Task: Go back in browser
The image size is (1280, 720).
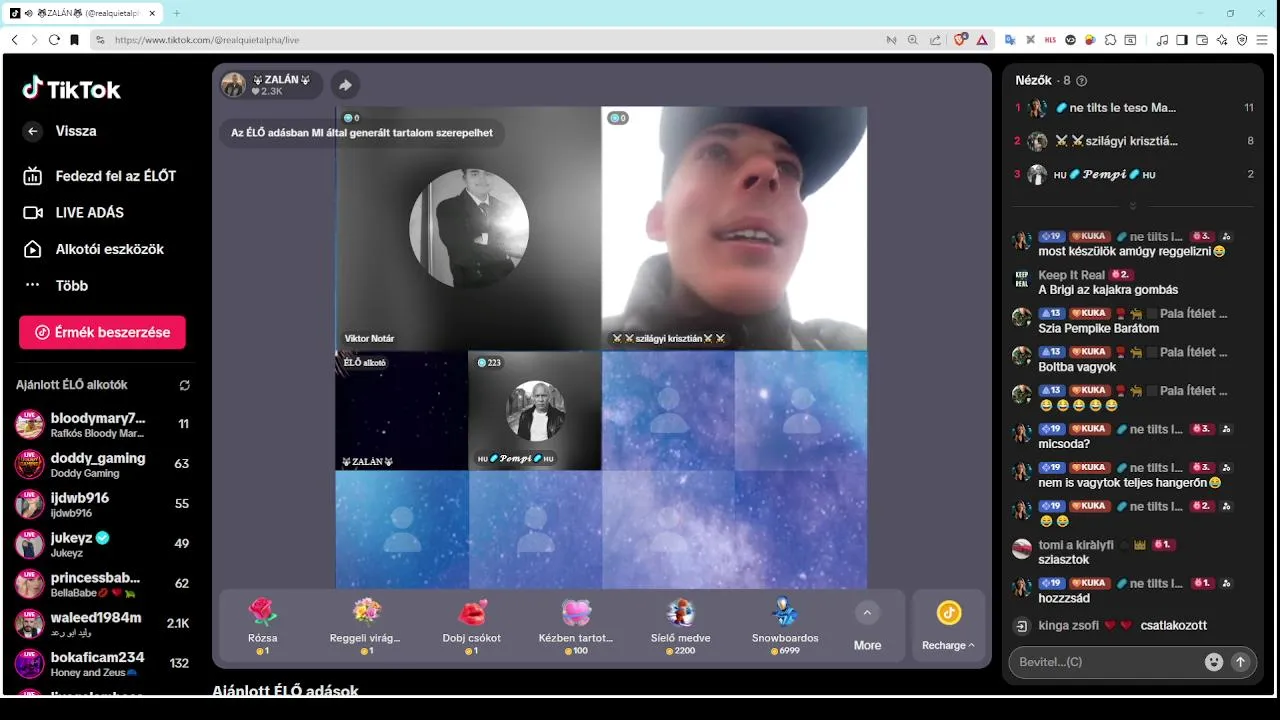Action: click(x=14, y=40)
